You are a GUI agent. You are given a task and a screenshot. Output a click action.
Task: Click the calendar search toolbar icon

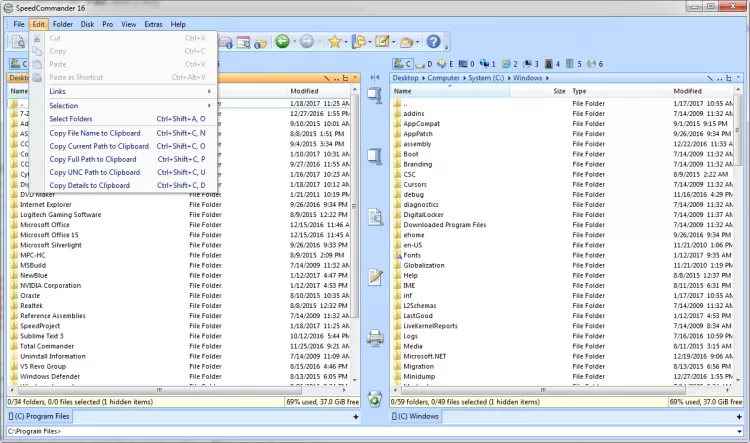pyautogui.click(x=243, y=42)
